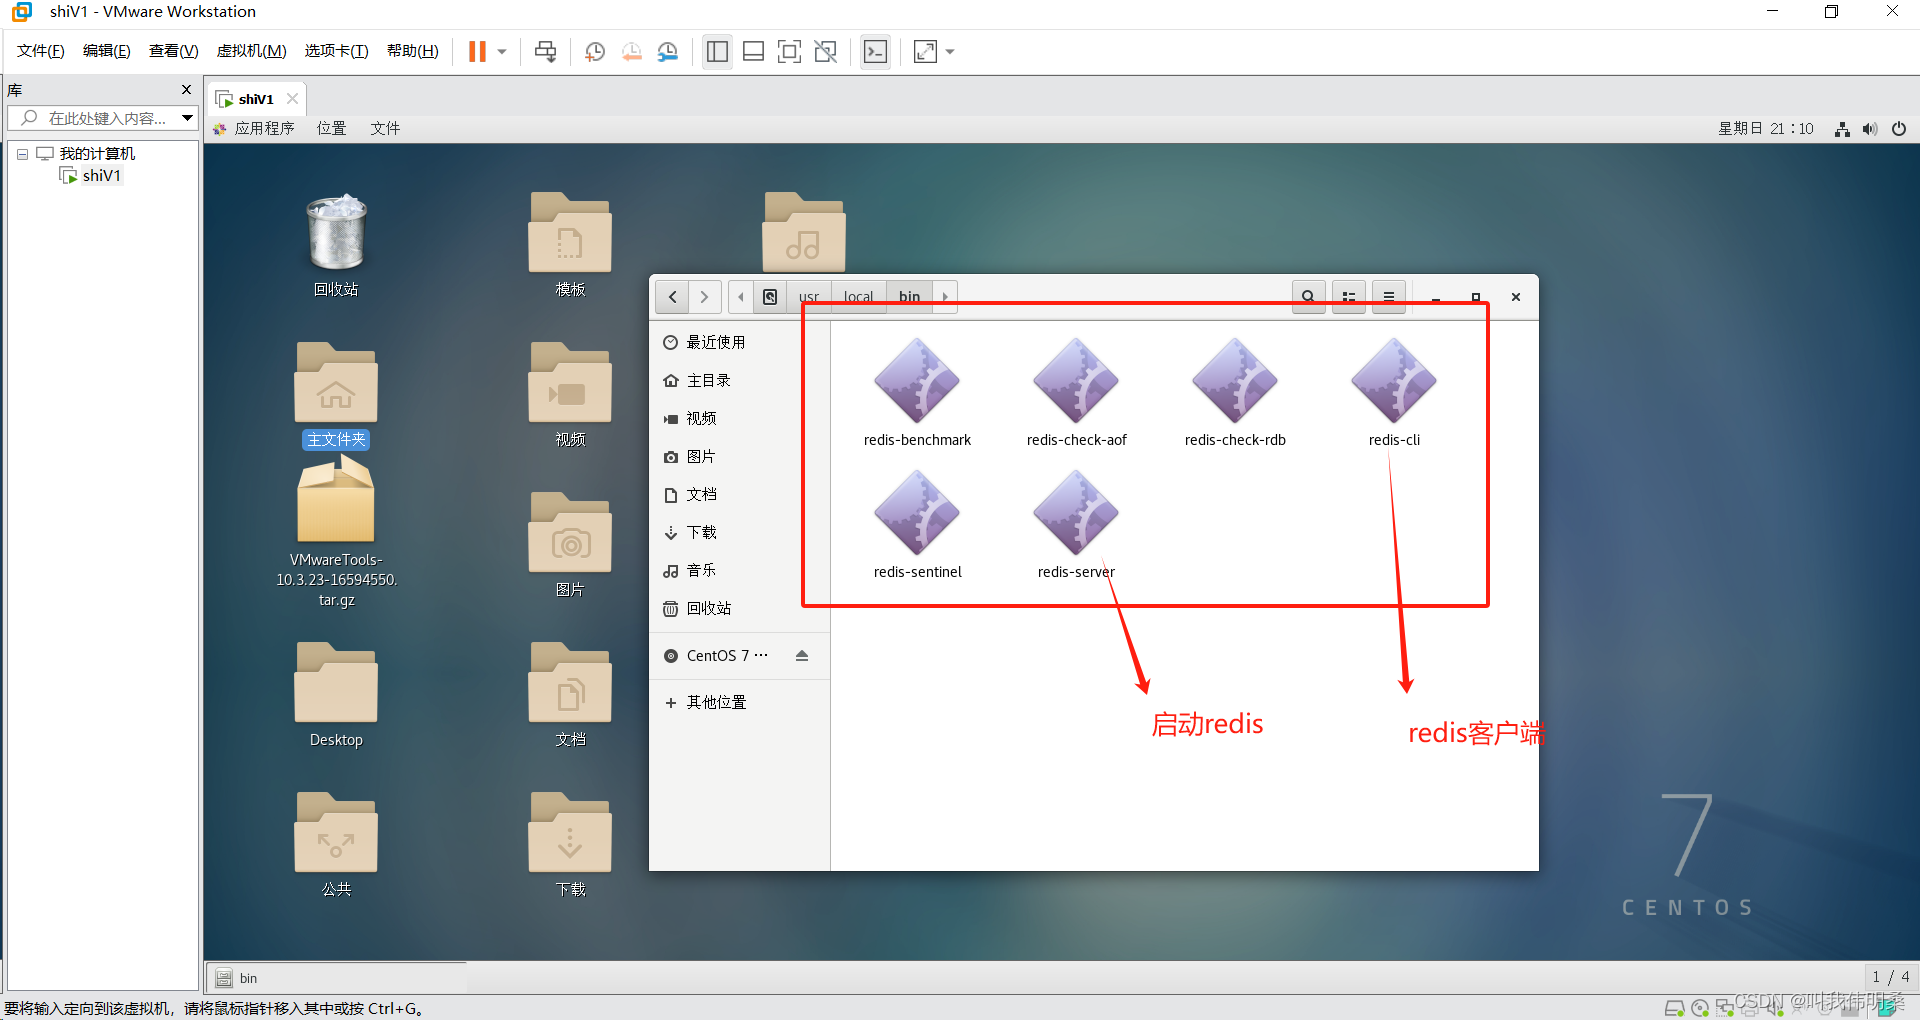Expand the pause button dropdown arrow
The height and width of the screenshot is (1020, 1920).
(502, 52)
